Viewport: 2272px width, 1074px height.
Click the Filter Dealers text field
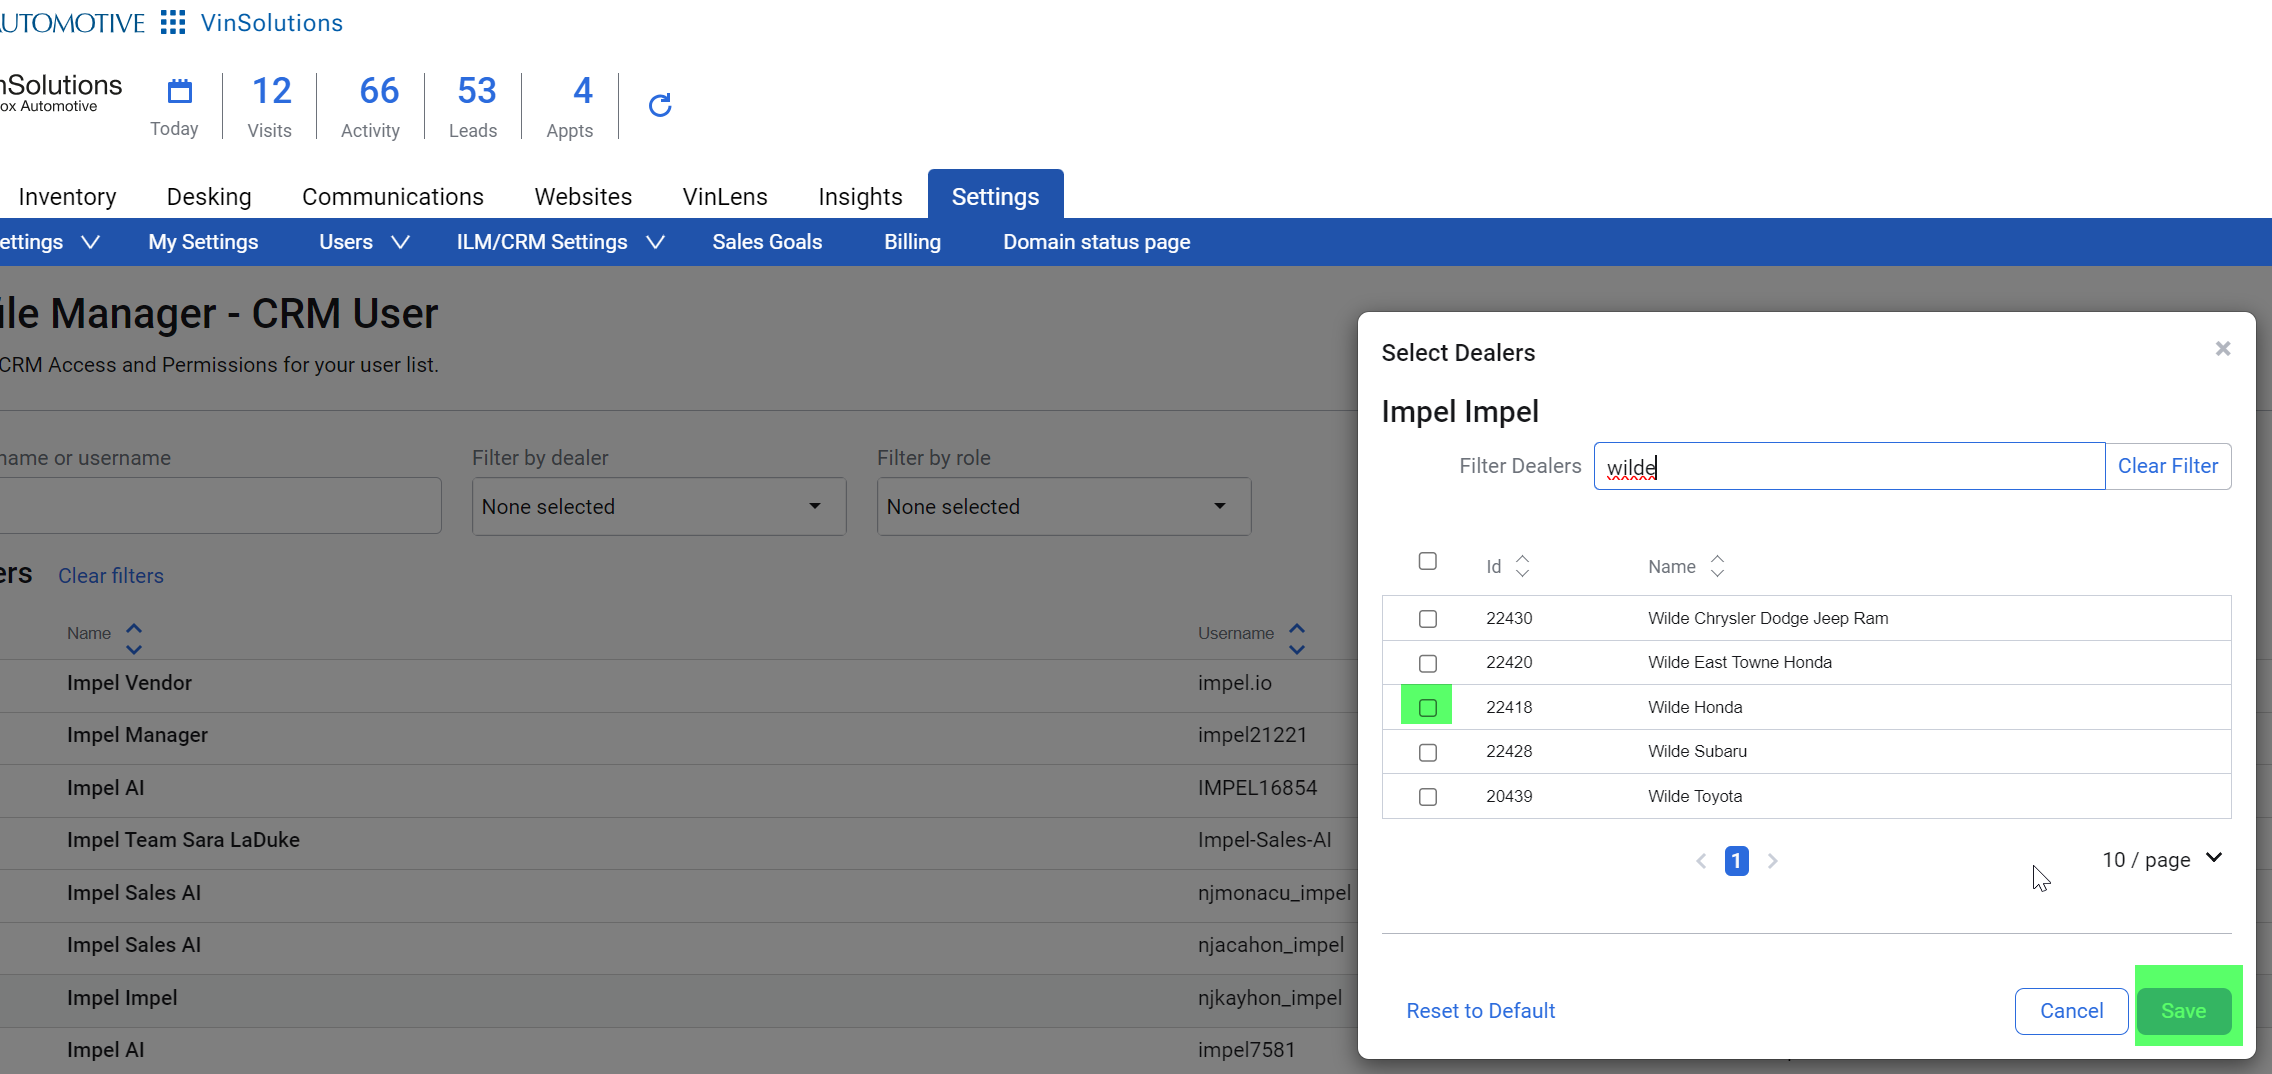pos(1849,466)
